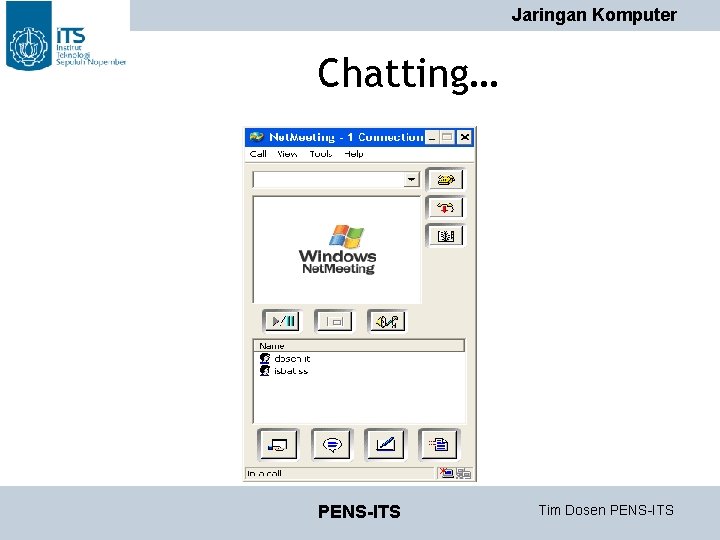Click the Transfer Files button
This screenshot has height=540, width=720.
(x=439, y=444)
